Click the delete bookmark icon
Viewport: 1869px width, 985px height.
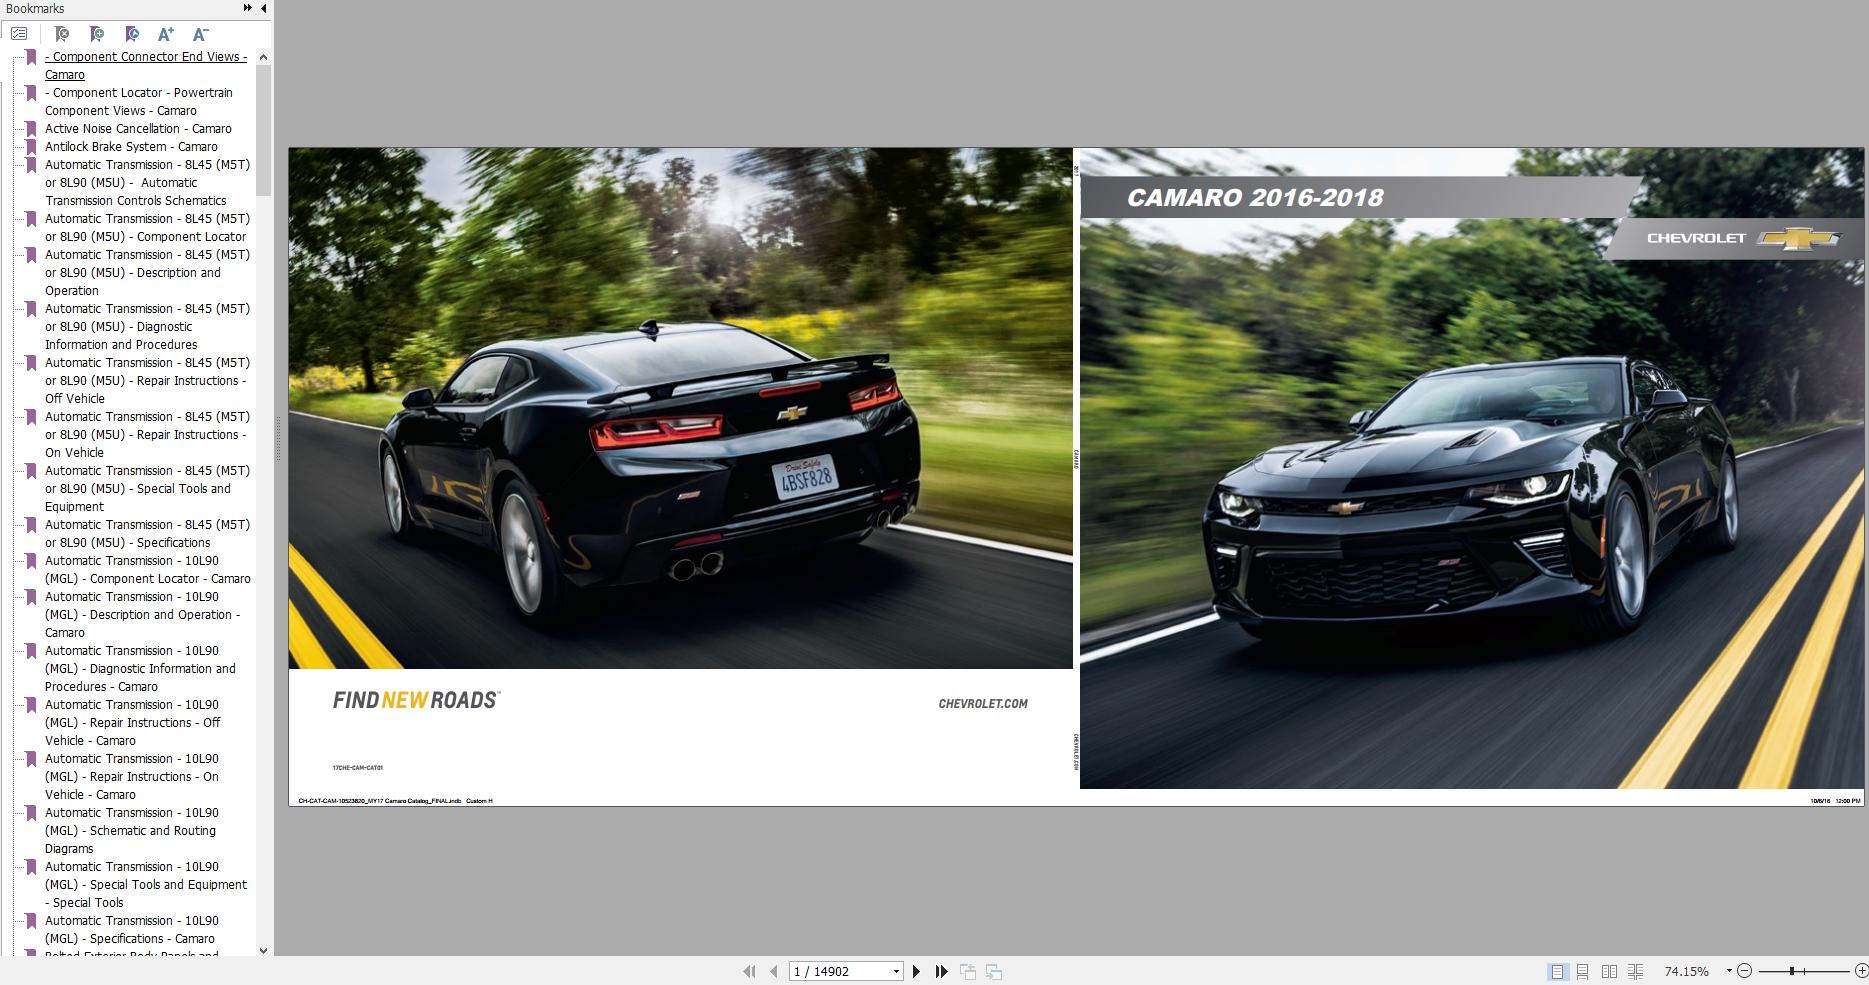point(62,34)
